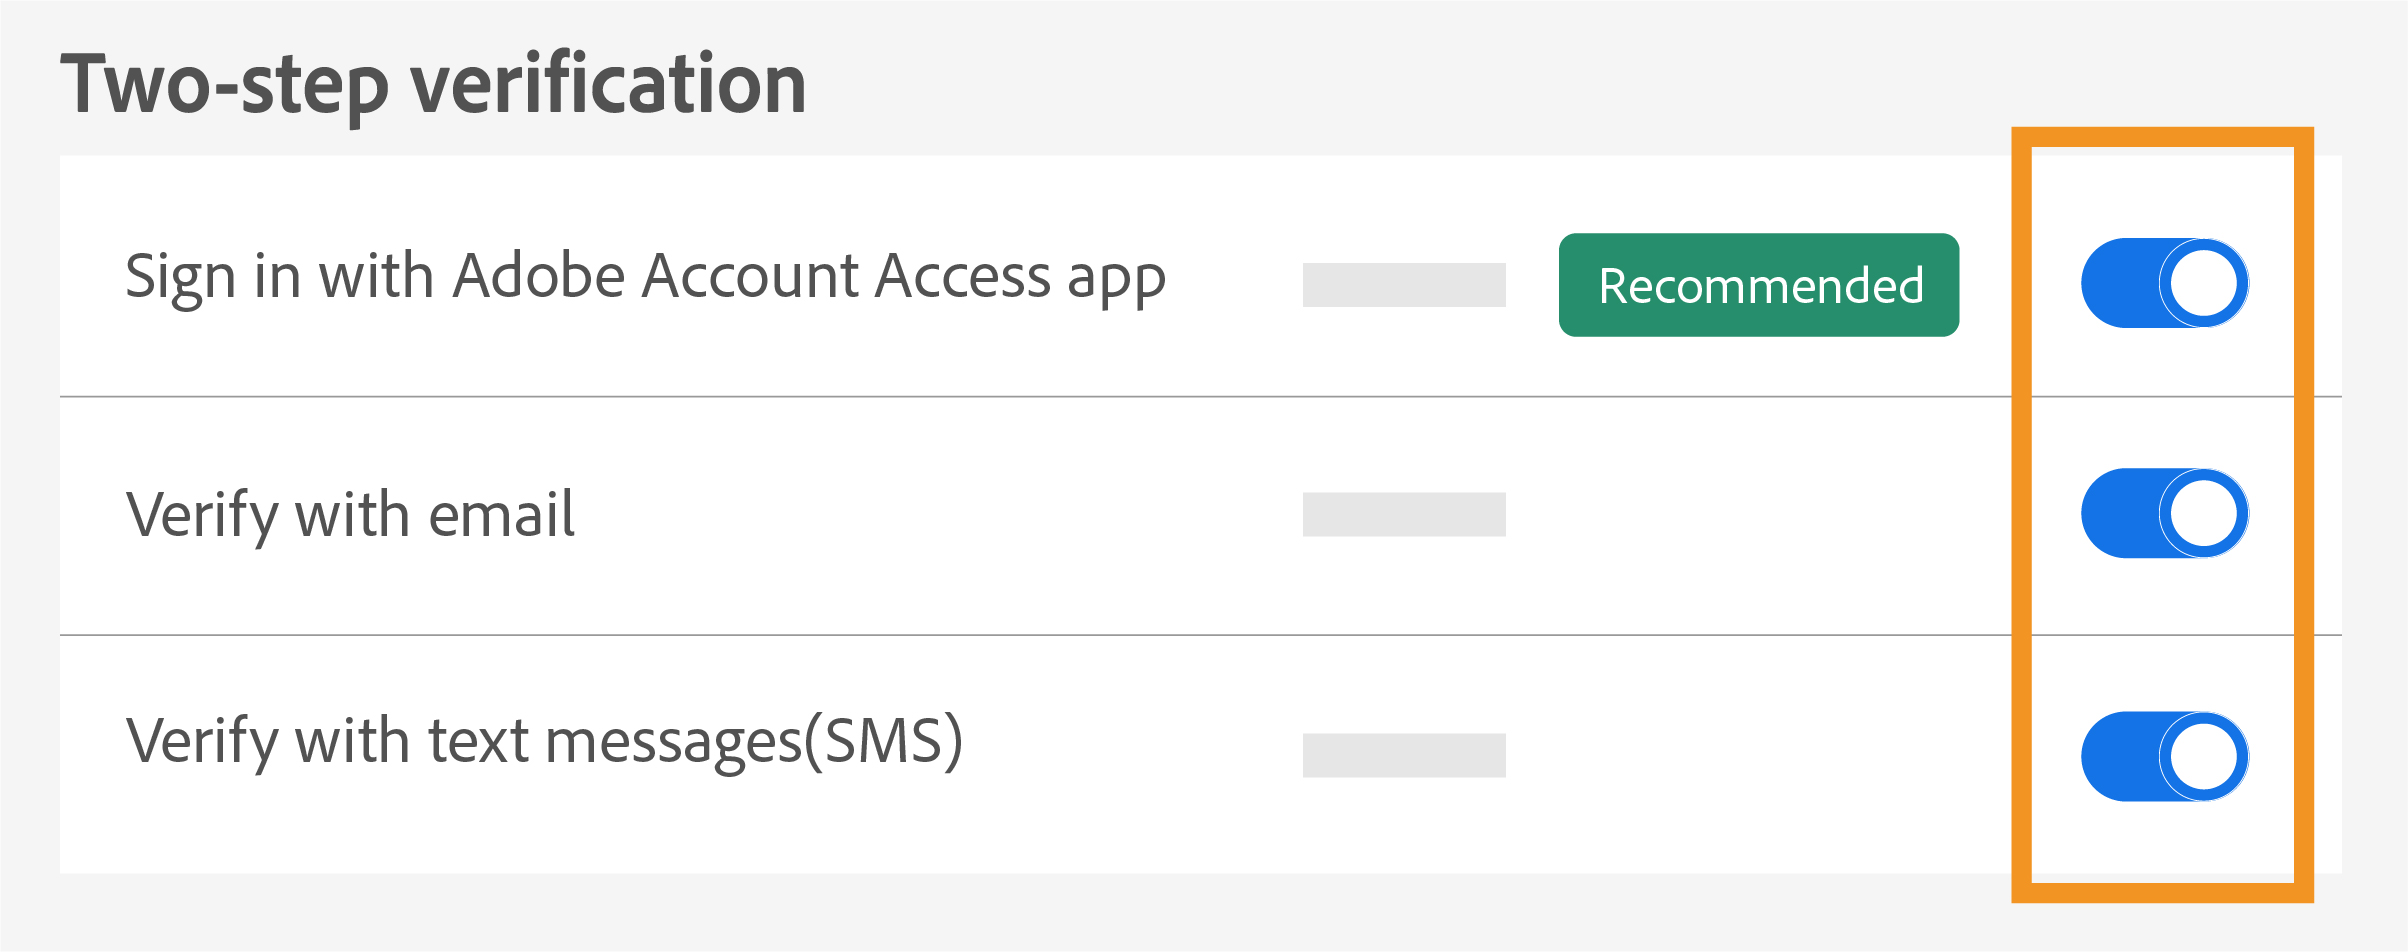The width and height of the screenshot is (2408, 952).
Task: Select the Verify with text messages(SMS) label
Action: [544, 742]
